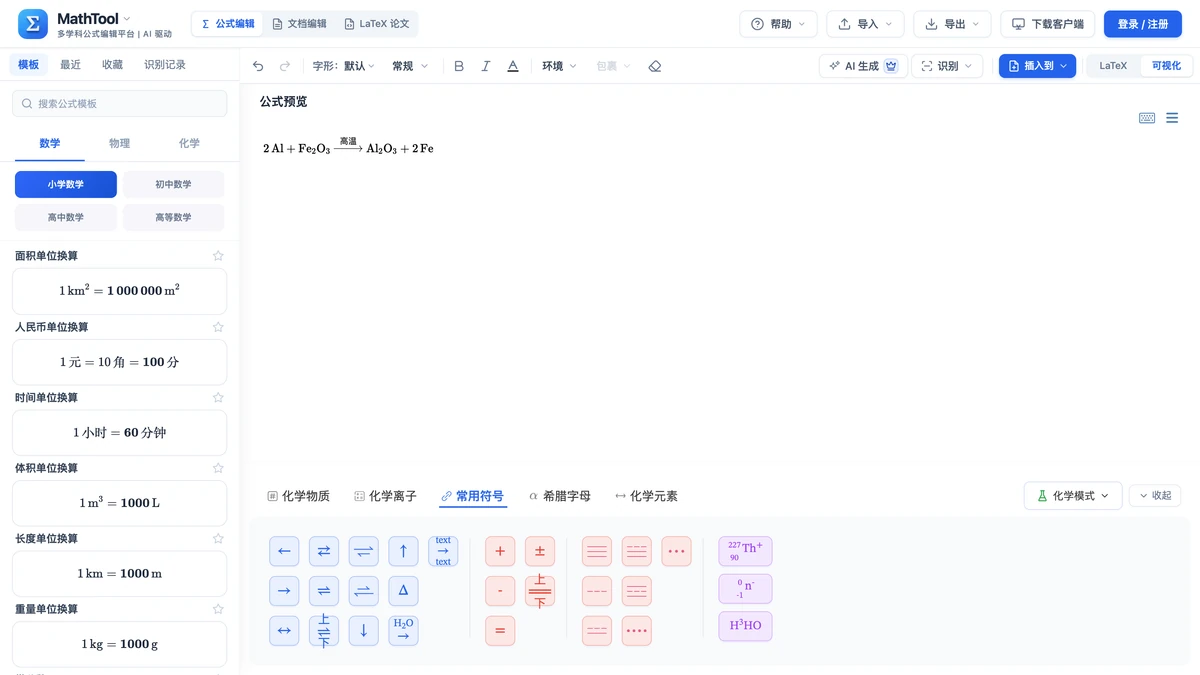Open the 常规 style dropdown

pos(410,66)
